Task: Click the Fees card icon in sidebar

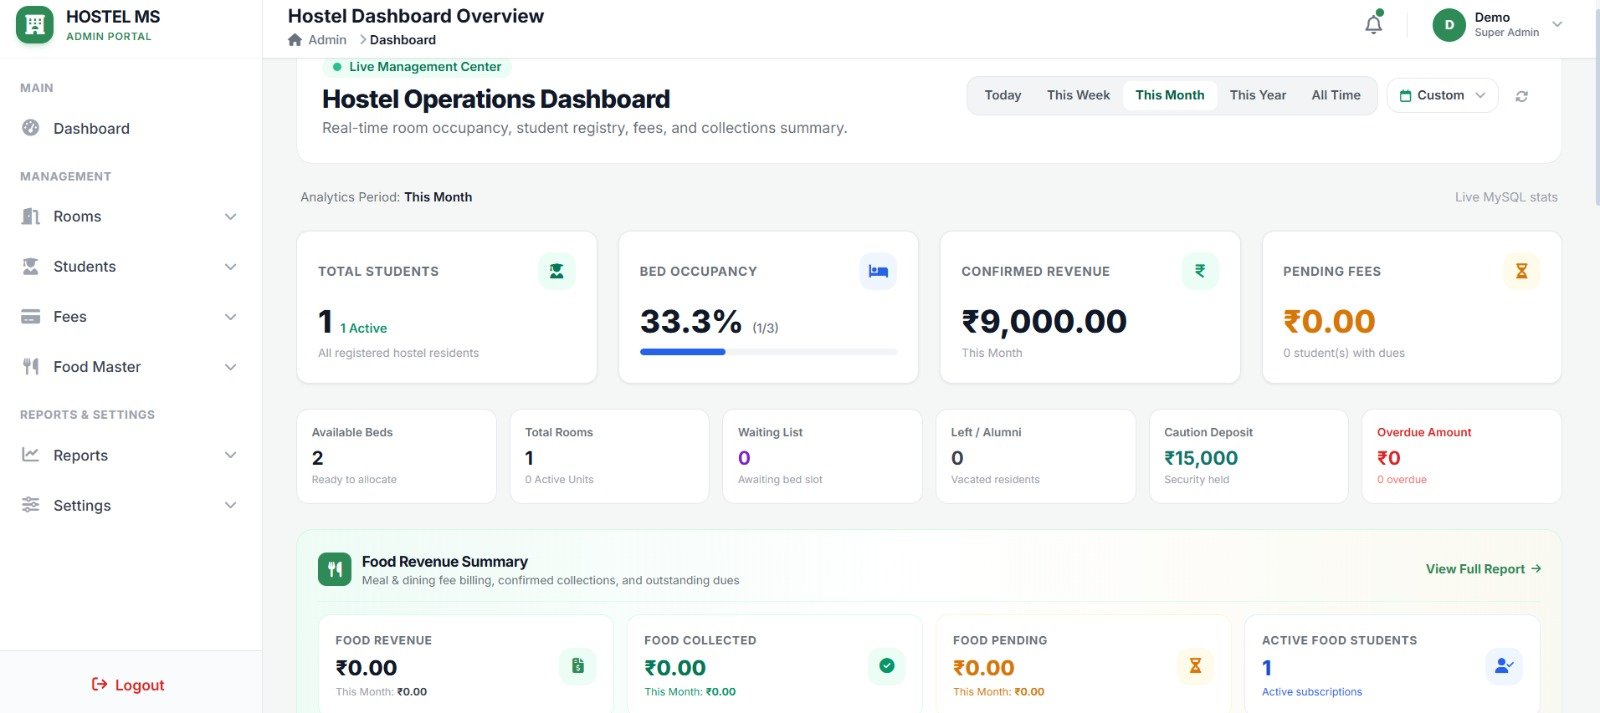Action: tap(31, 316)
